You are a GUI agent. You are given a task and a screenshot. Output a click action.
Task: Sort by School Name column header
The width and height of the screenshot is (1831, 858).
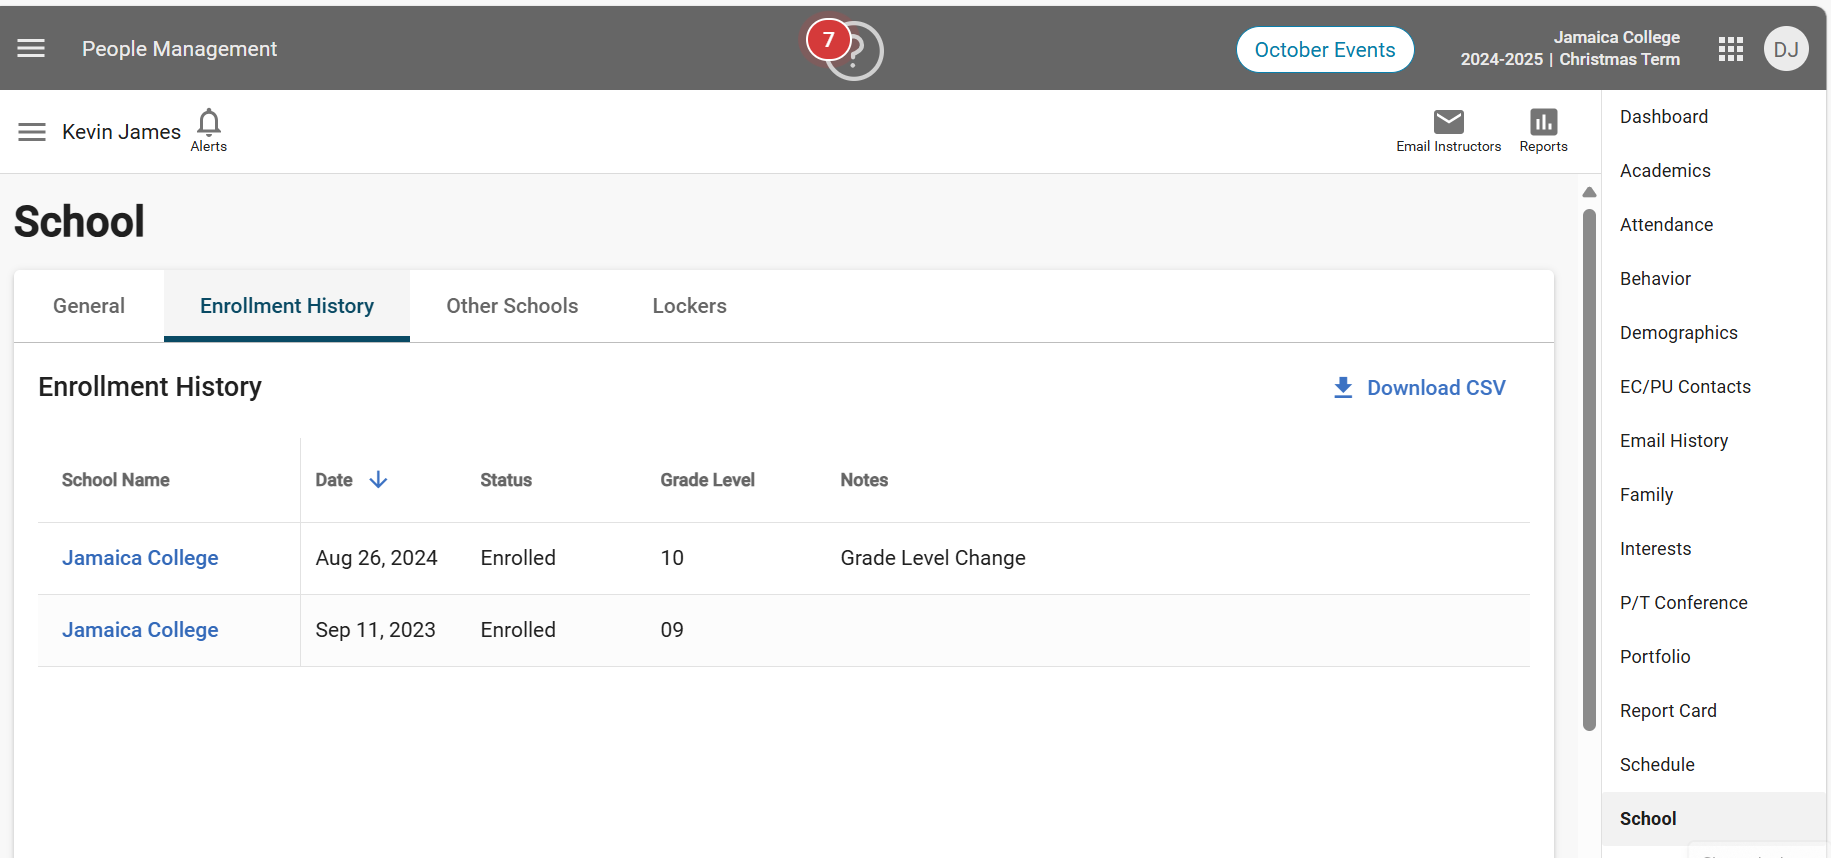pyautogui.click(x=116, y=480)
